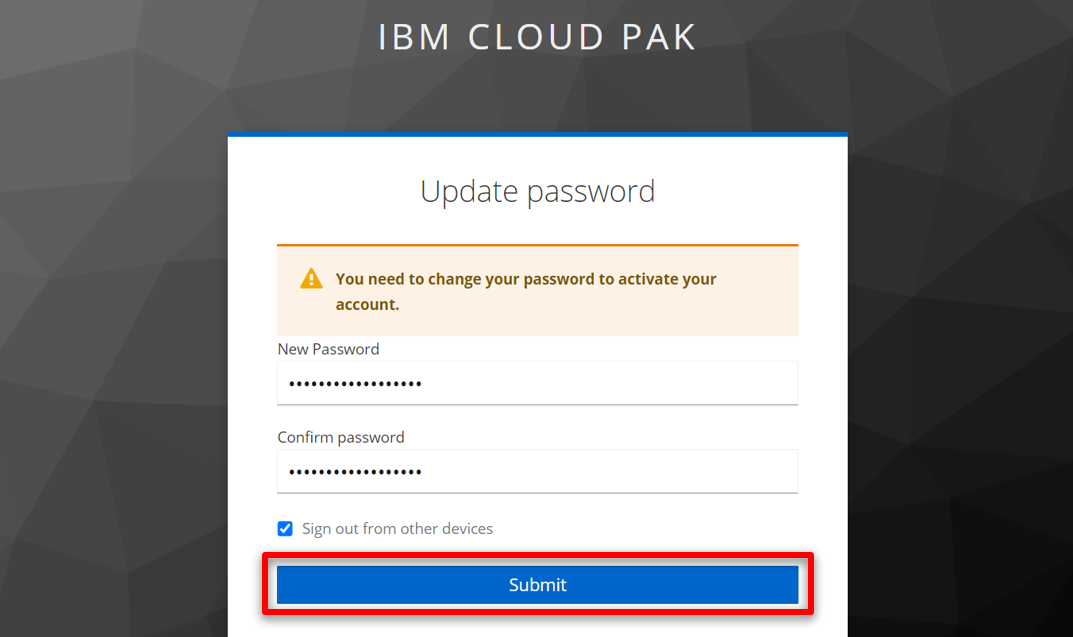
Task: Click the Update password heading
Action: 537,191
